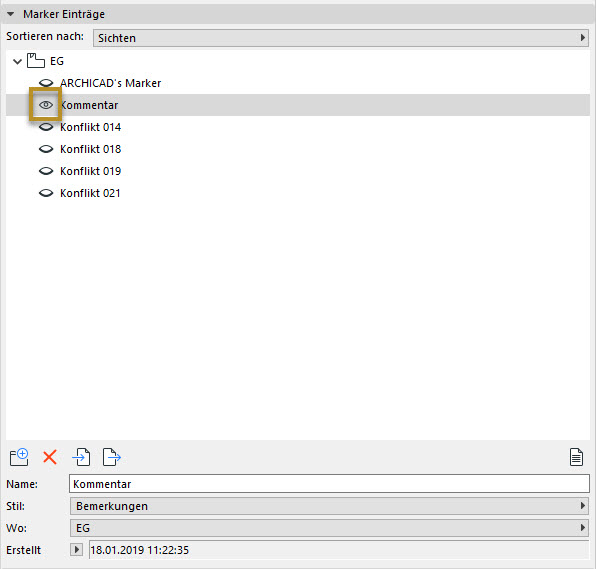Open the Stil Bemerkungen dropdown
Screen dimensions: 596x569
(x=330, y=506)
